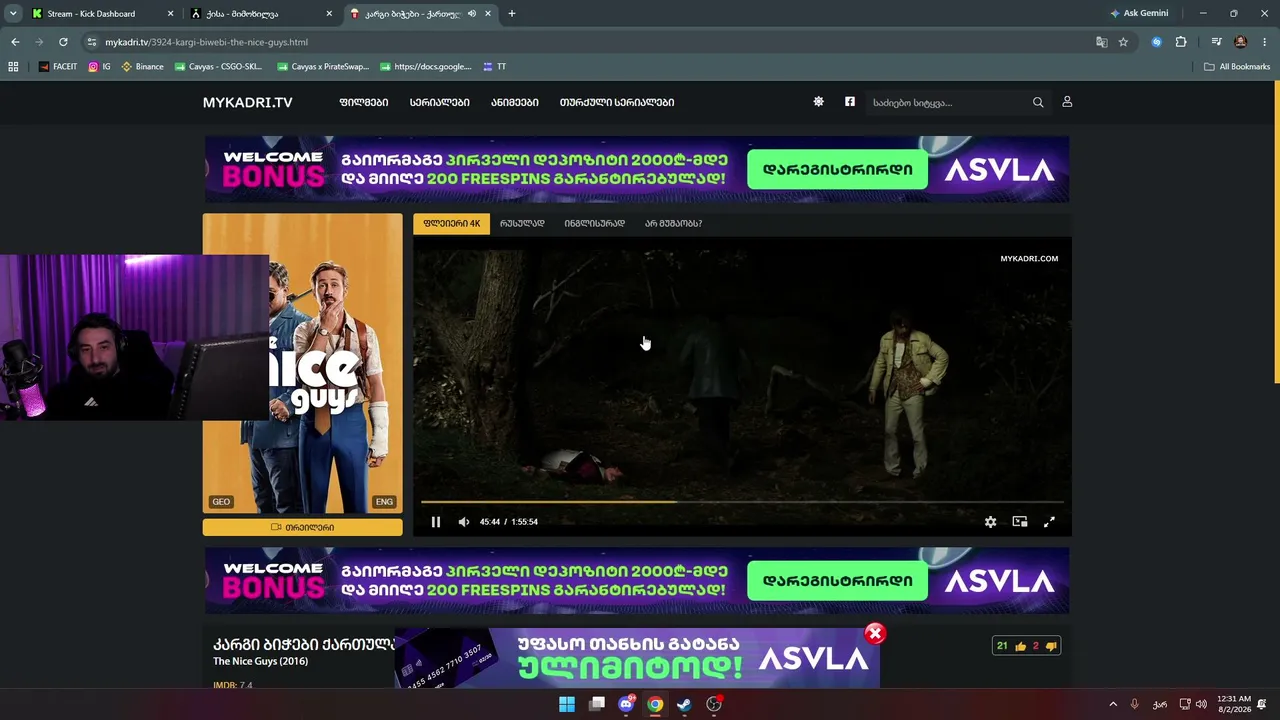Click the site search magnifier icon

(1038, 102)
